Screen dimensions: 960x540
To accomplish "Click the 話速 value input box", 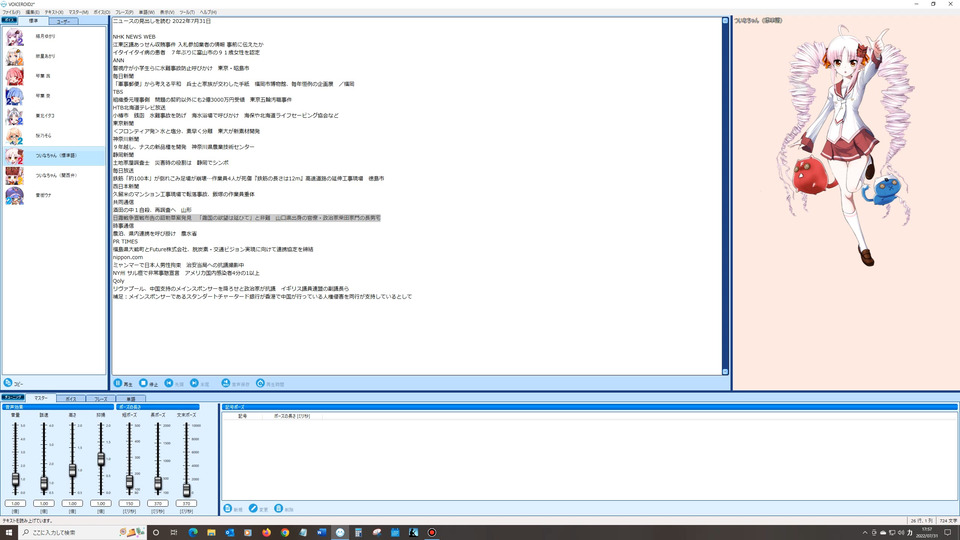I will 44,503.
